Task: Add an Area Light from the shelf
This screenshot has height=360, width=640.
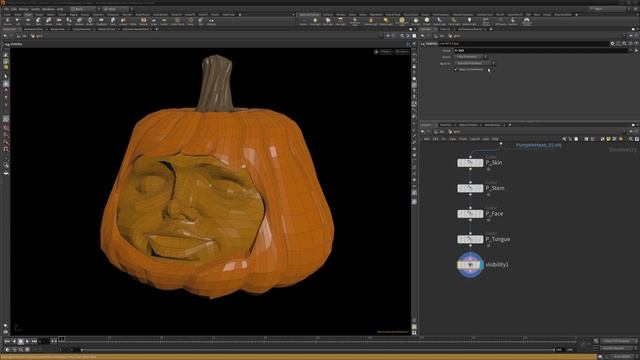Action: 340,21
